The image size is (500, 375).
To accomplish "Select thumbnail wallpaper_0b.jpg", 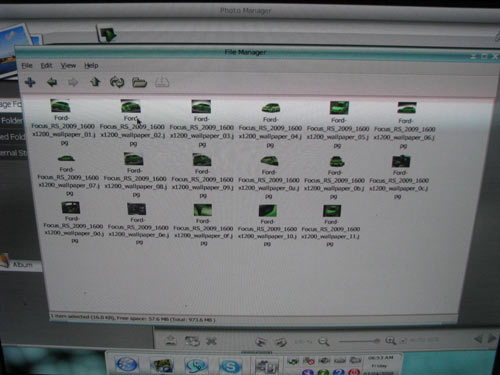I will pyautogui.click(x=337, y=162).
